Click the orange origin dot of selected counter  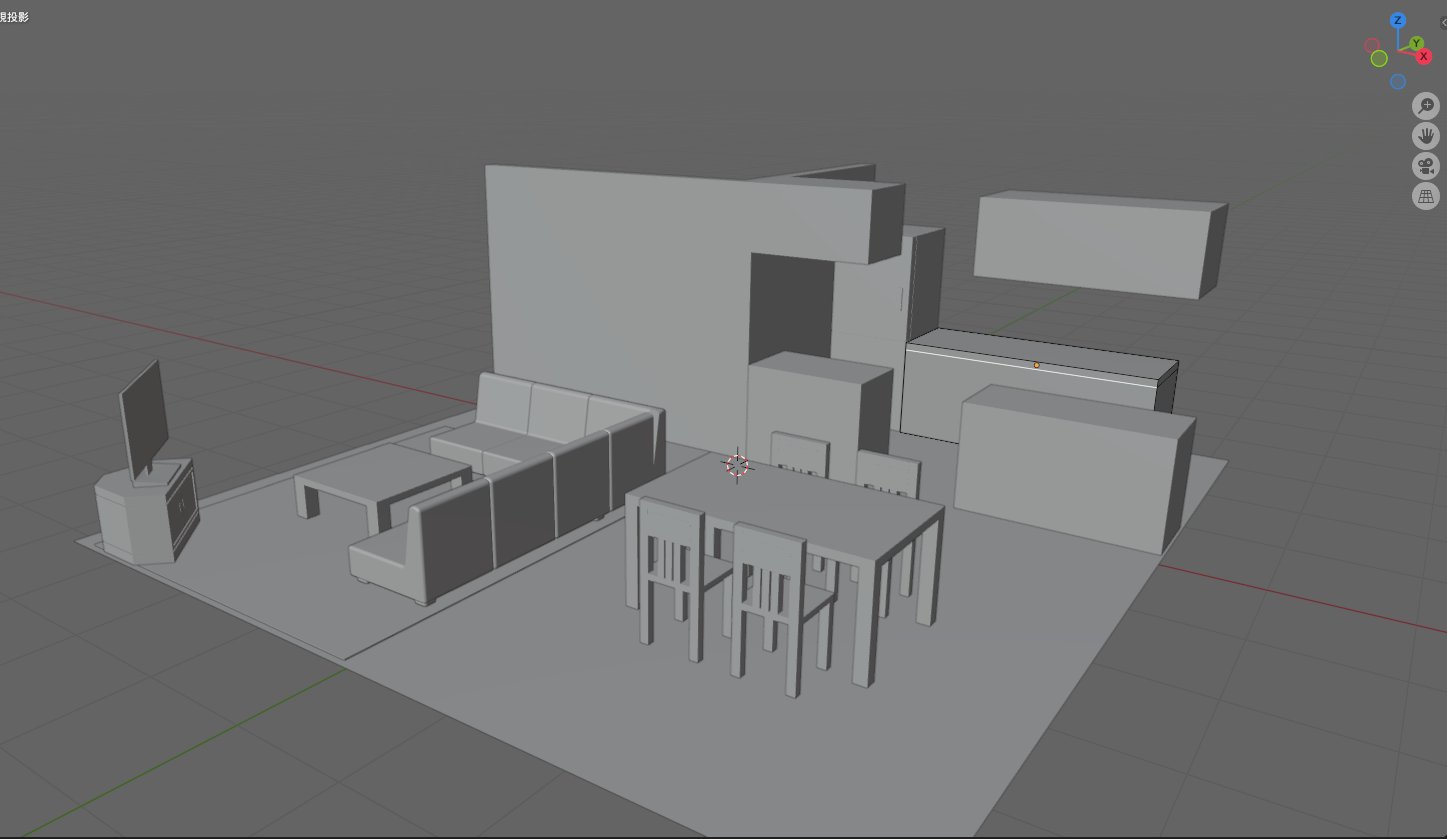pos(1036,365)
